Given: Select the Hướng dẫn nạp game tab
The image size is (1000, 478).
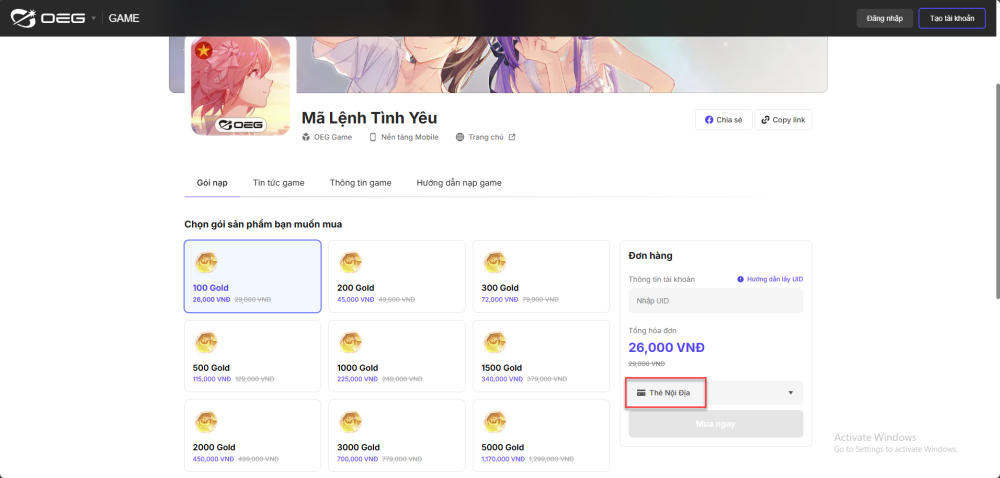Looking at the screenshot, I should click(459, 183).
